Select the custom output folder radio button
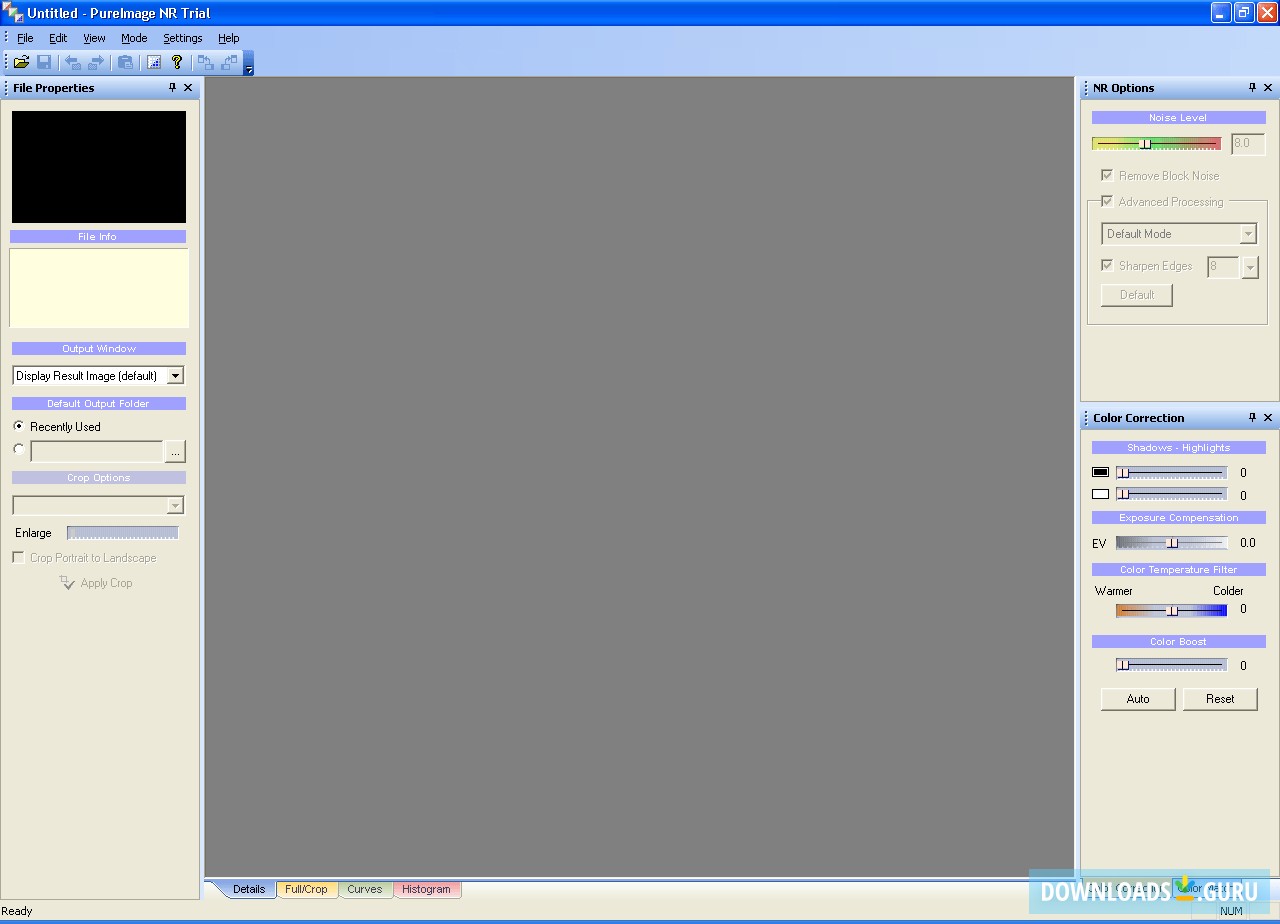The width and height of the screenshot is (1280, 924). [19, 449]
